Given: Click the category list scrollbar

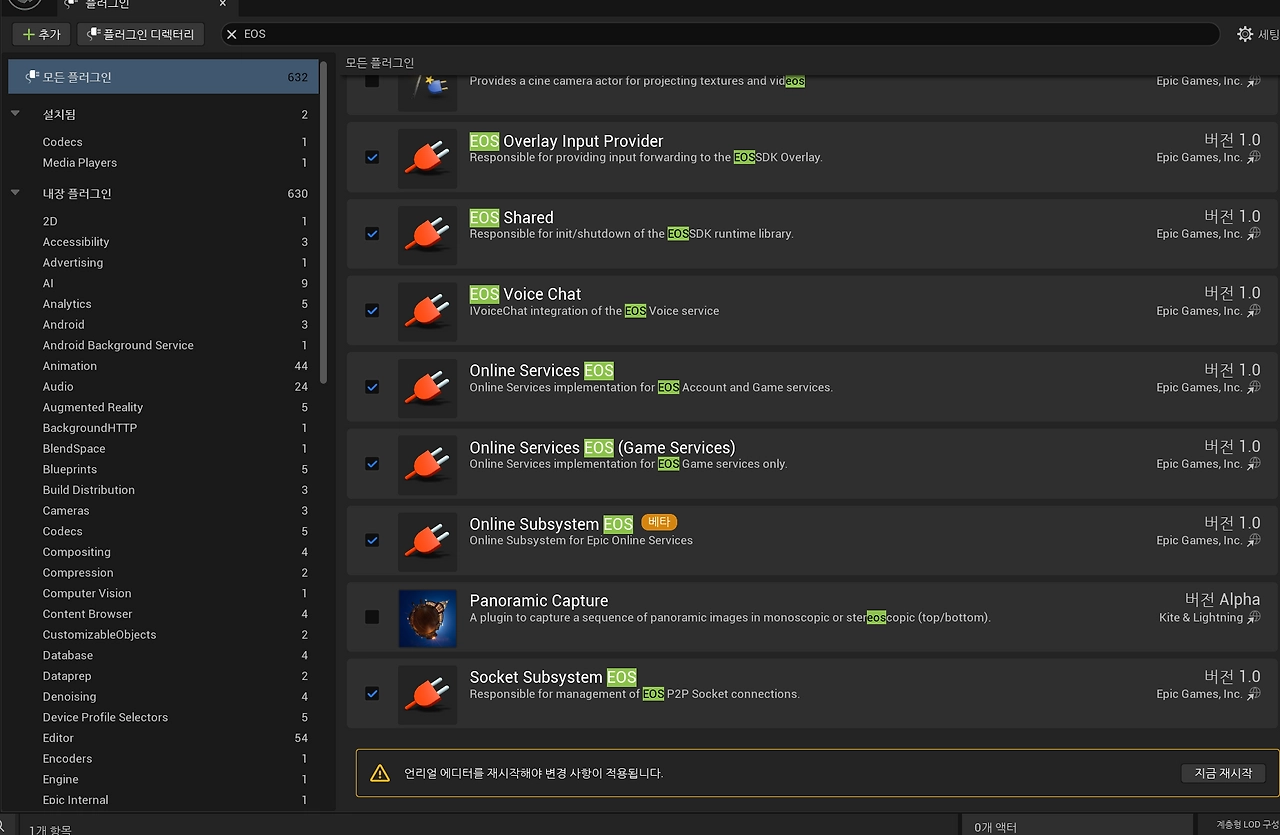Looking at the screenshot, I should point(323,222).
